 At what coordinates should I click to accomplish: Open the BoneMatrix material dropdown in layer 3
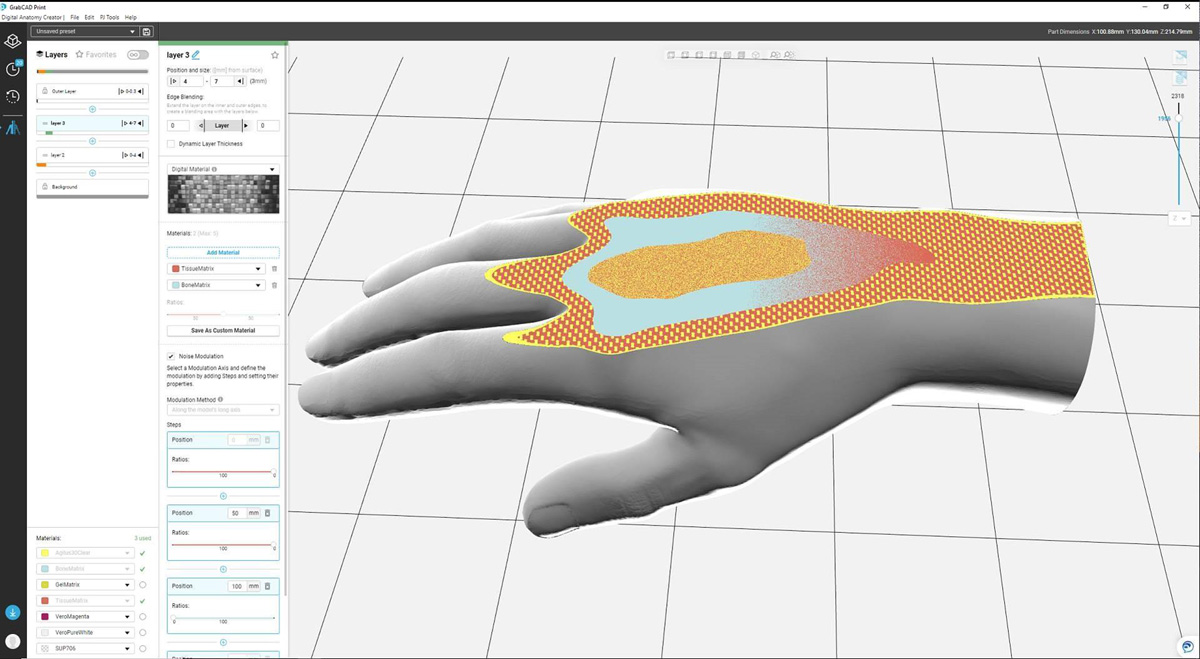point(216,285)
